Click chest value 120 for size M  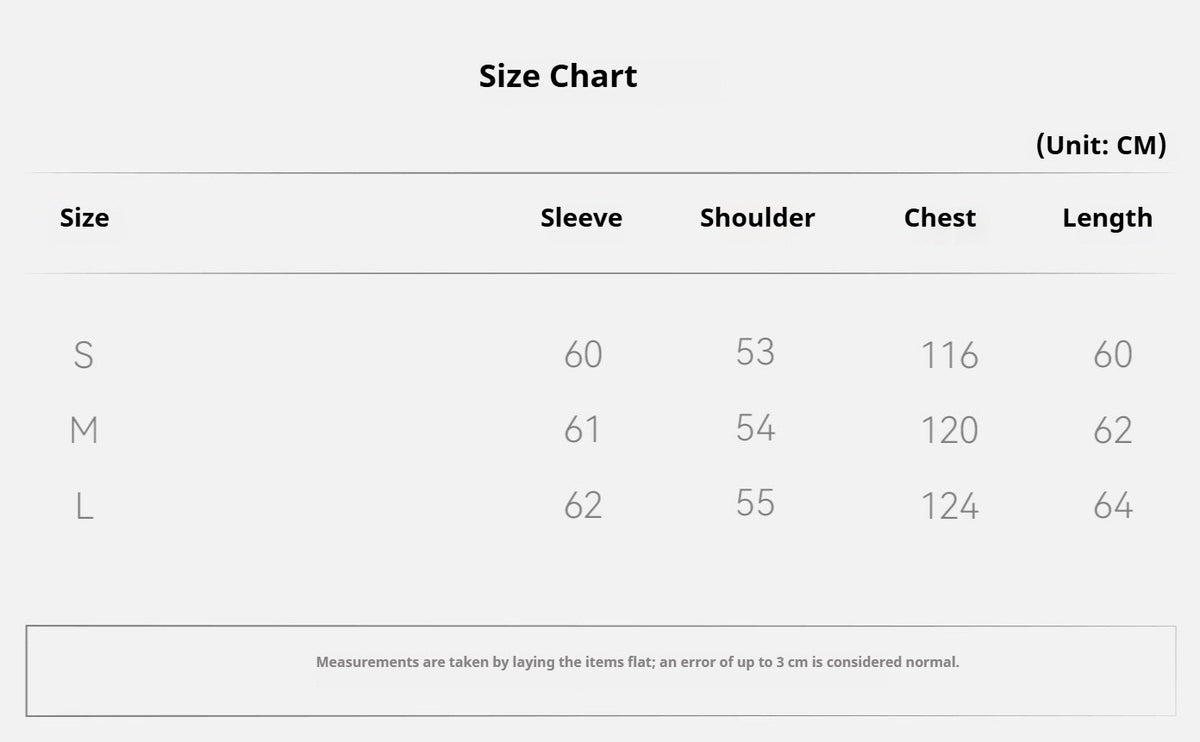pyautogui.click(x=949, y=430)
